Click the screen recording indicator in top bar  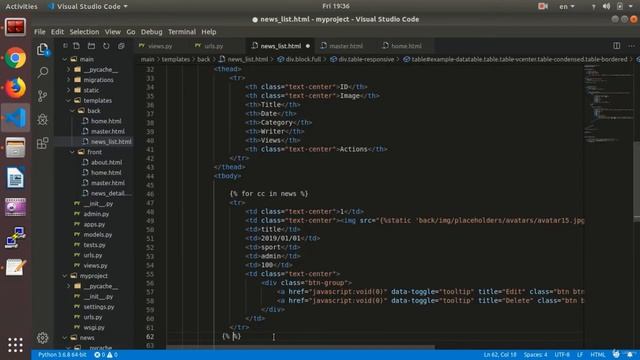click(x=543, y=6)
